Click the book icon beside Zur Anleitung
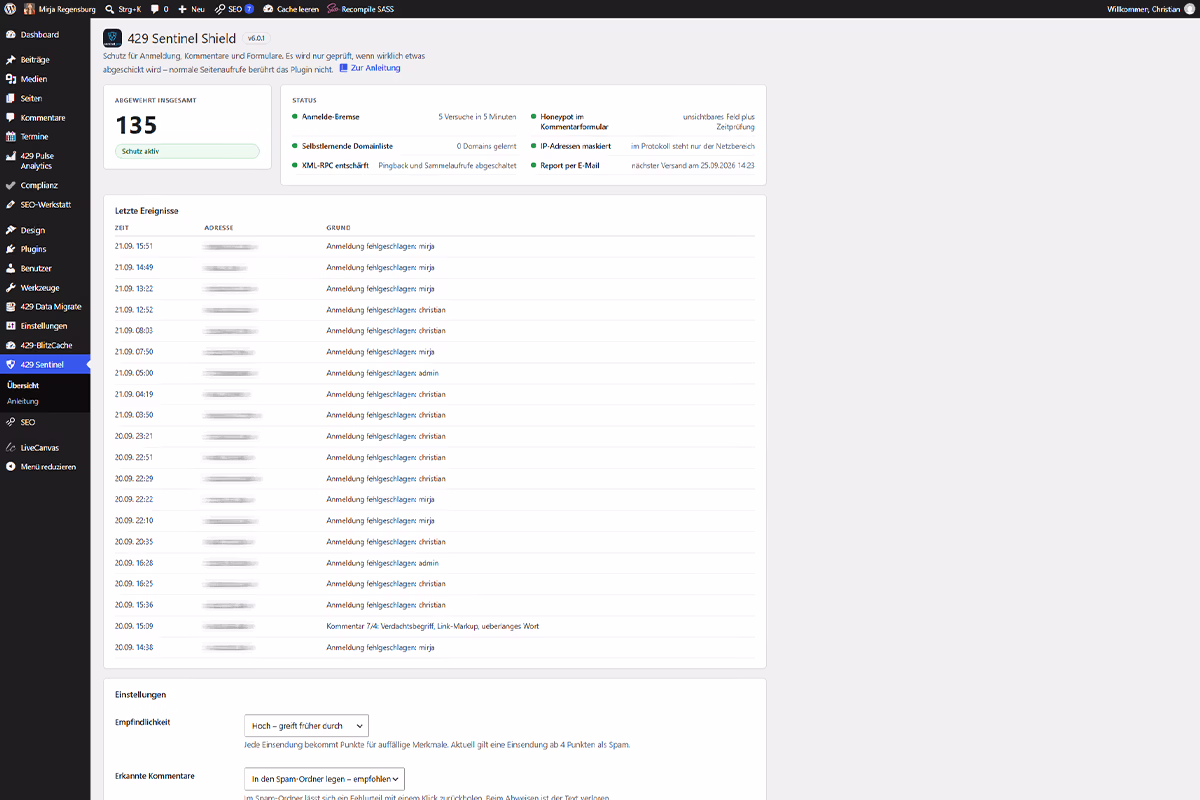The height and width of the screenshot is (800, 1200). tap(343, 68)
